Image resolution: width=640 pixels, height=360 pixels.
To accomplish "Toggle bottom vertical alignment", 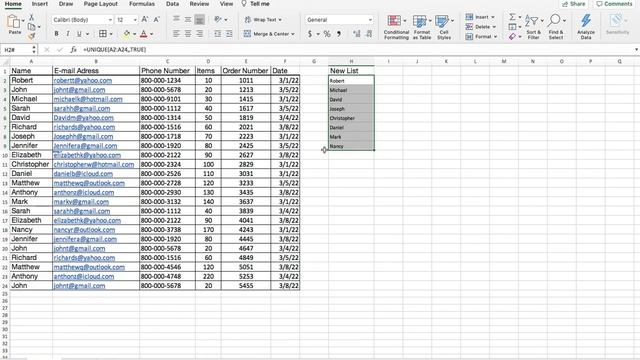I will 199,19.
